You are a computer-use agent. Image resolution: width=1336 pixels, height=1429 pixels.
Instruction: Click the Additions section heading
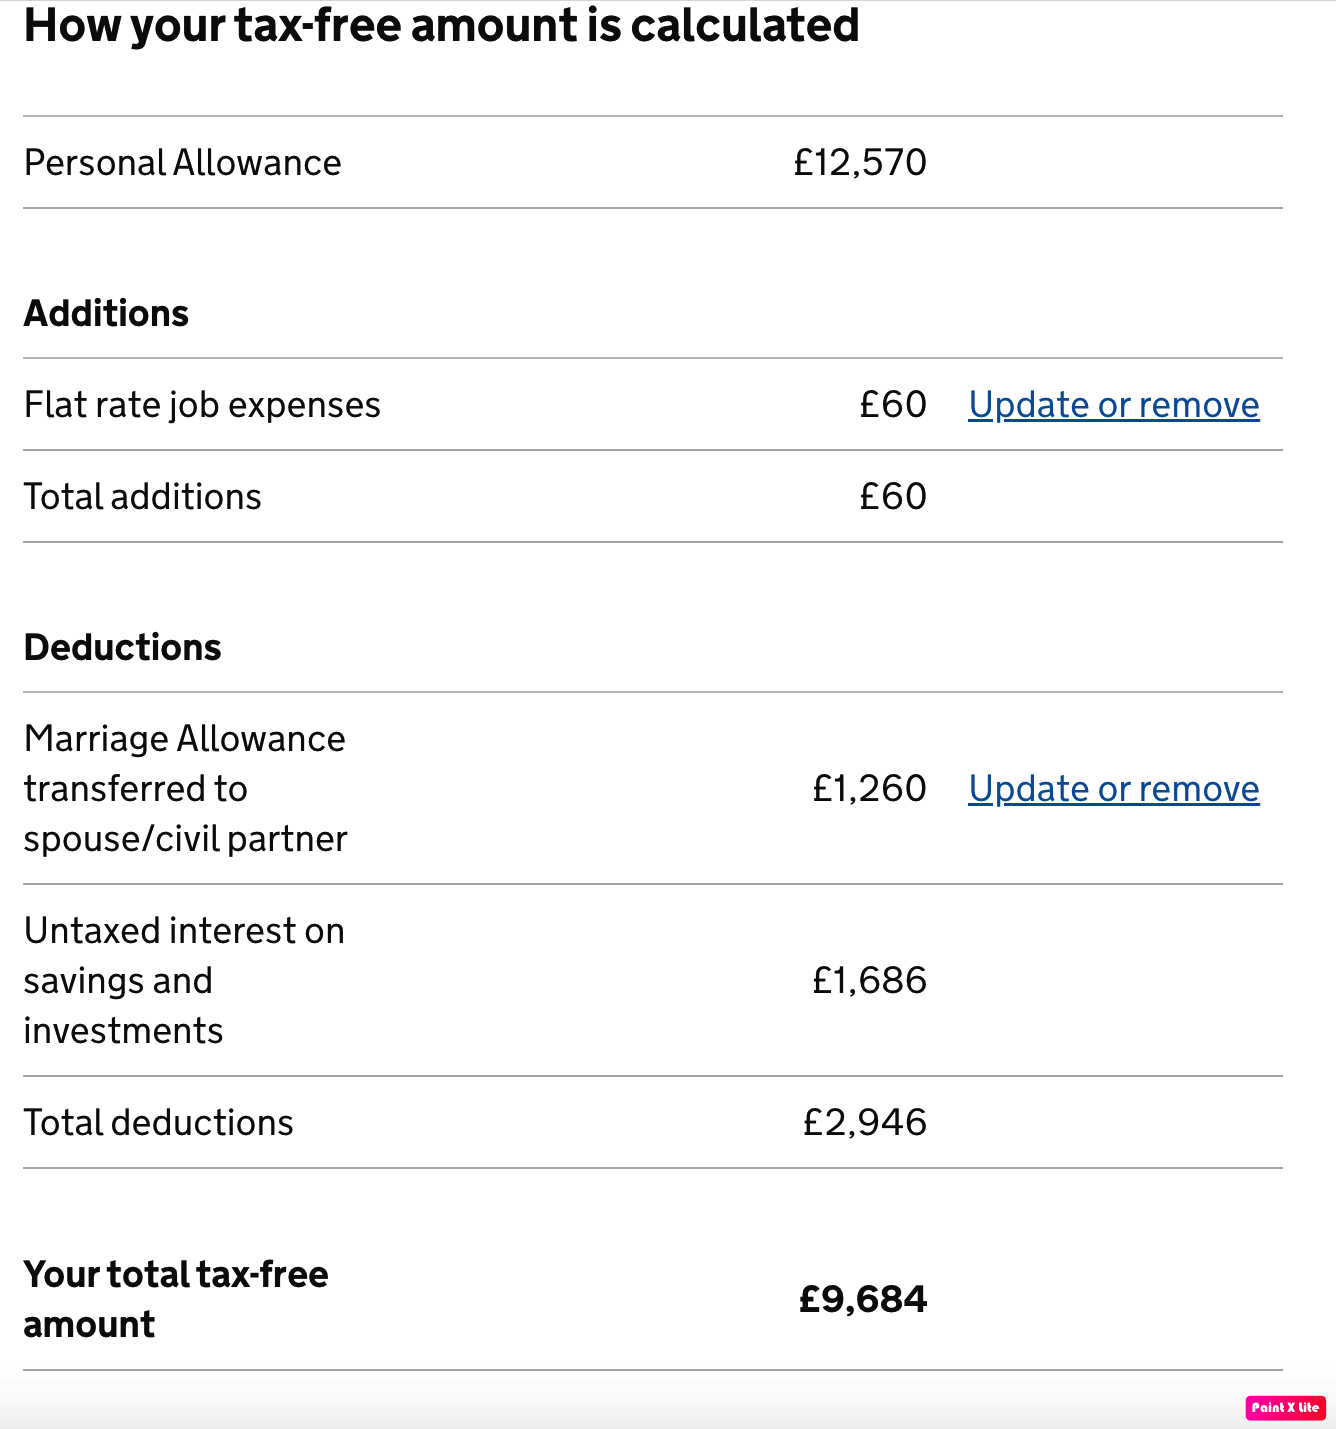pos(106,314)
